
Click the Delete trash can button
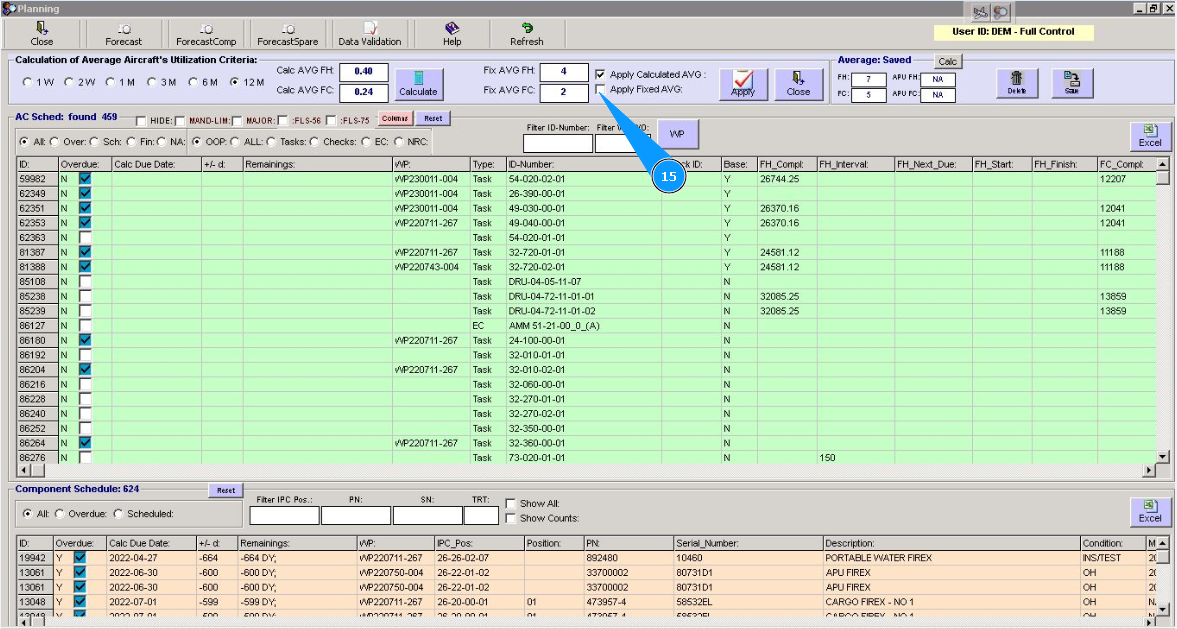tap(1016, 83)
